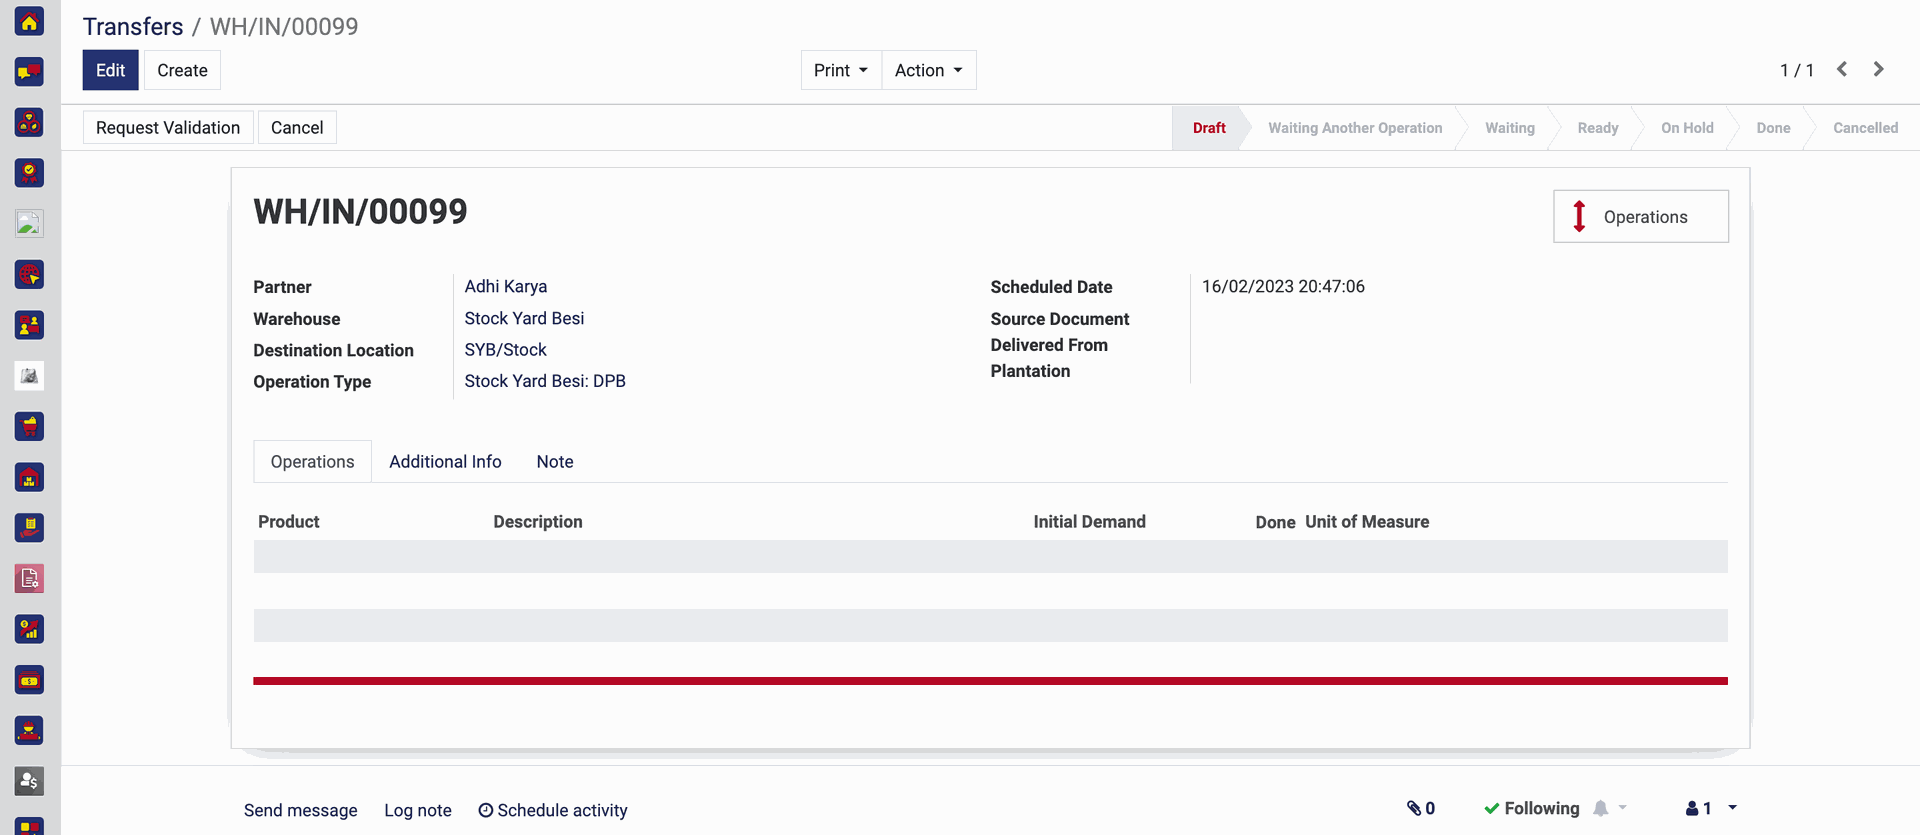Viewport: 1920px width, 835px height.
Task: Expand the Action dropdown menu
Action: click(x=928, y=70)
